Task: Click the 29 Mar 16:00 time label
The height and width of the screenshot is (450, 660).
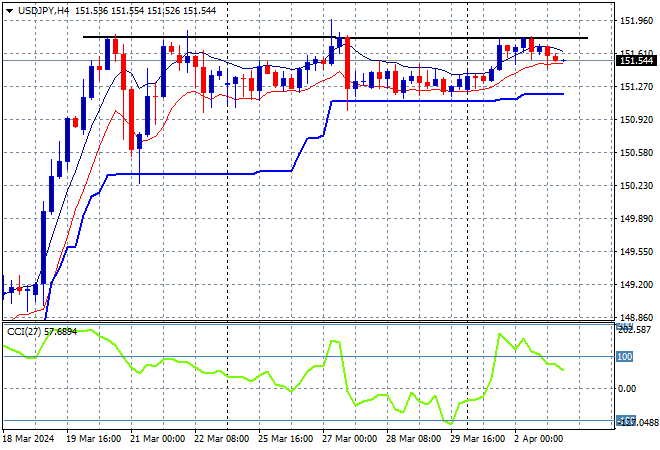Action: pyautogui.click(x=477, y=439)
